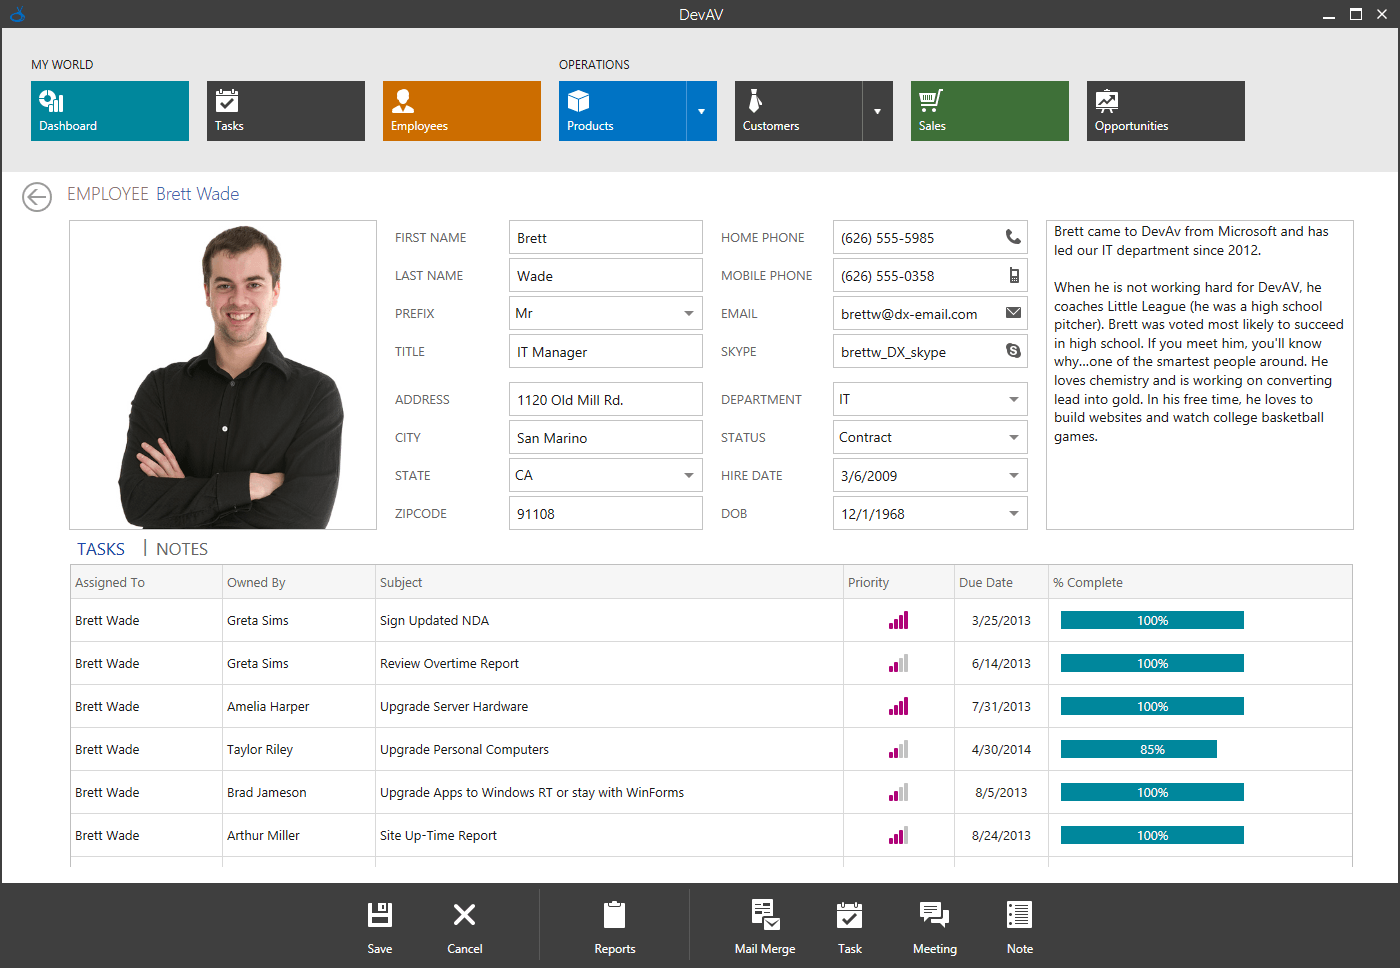Expand the Status dropdown showing Contract

point(1013,438)
